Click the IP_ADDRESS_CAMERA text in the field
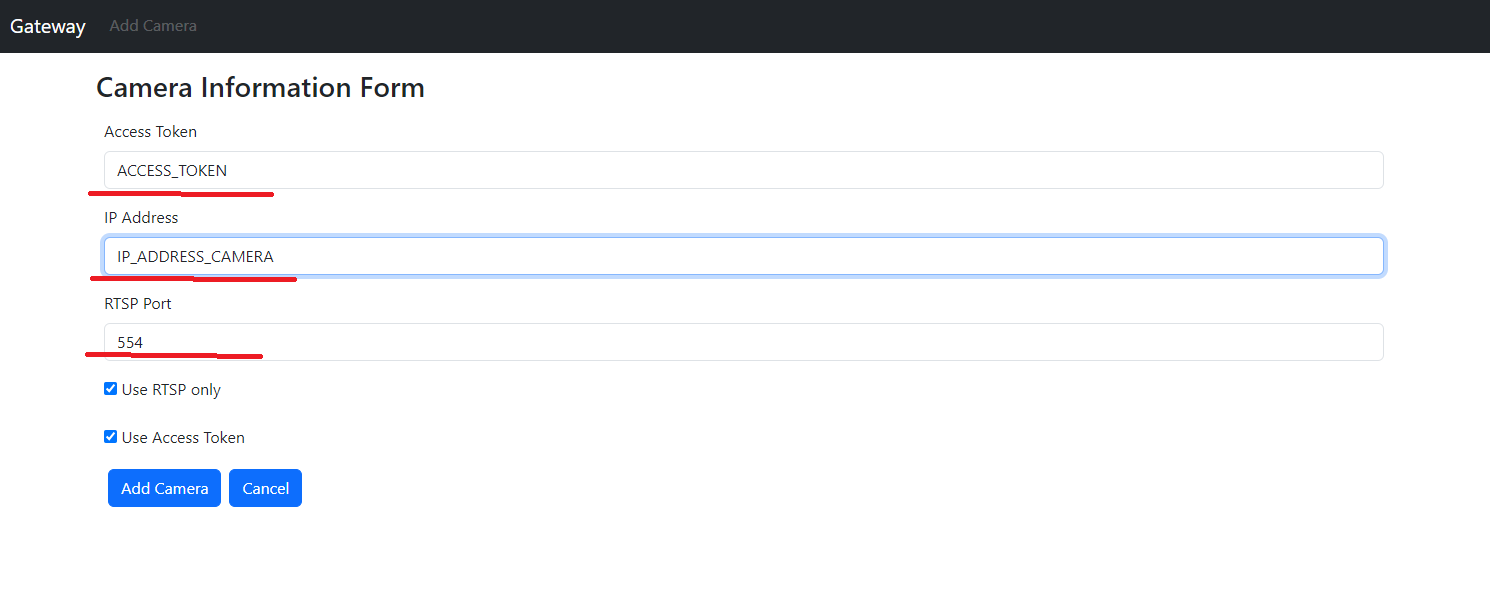This screenshot has width=1490, height=596. (x=195, y=257)
